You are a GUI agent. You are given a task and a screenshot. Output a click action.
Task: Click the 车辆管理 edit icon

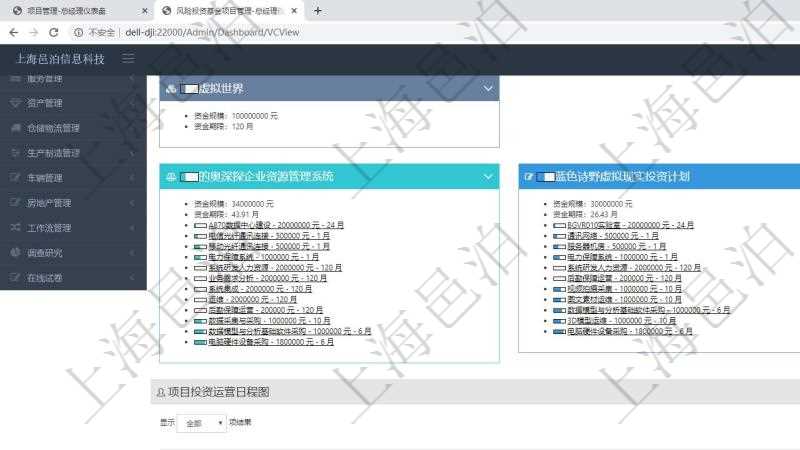[15, 178]
